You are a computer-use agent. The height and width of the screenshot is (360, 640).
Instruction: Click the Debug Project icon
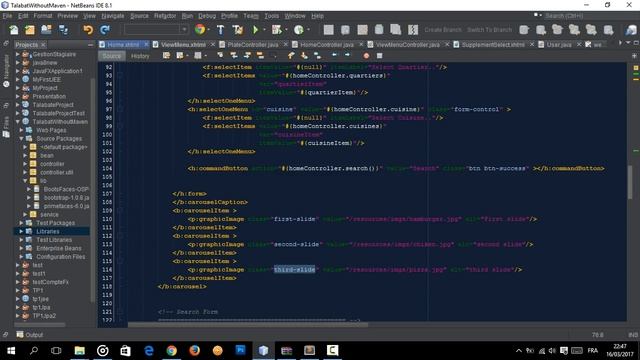[x=277, y=30]
